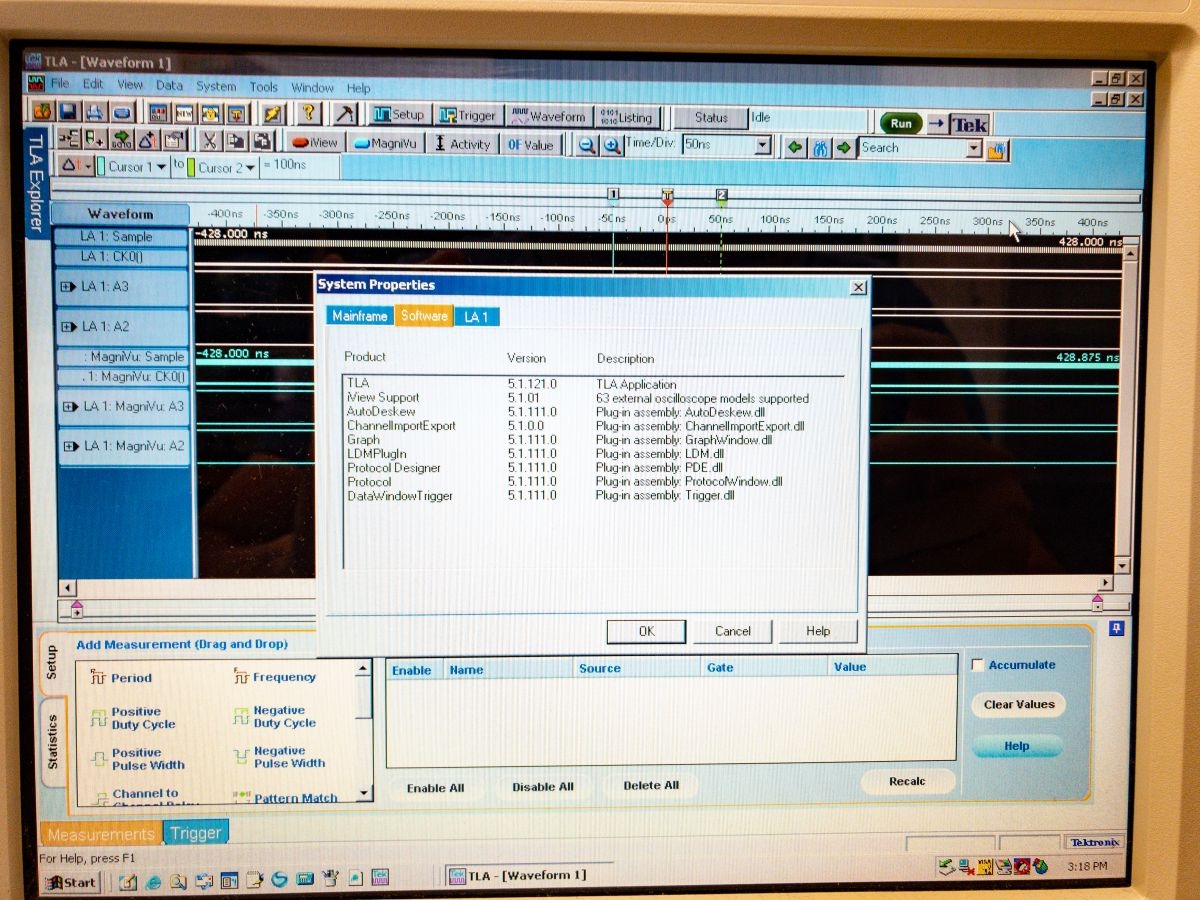Viewport: 1200px width, 900px height.
Task: Select the Negative Duty Cycle measurement
Action: click(275, 717)
